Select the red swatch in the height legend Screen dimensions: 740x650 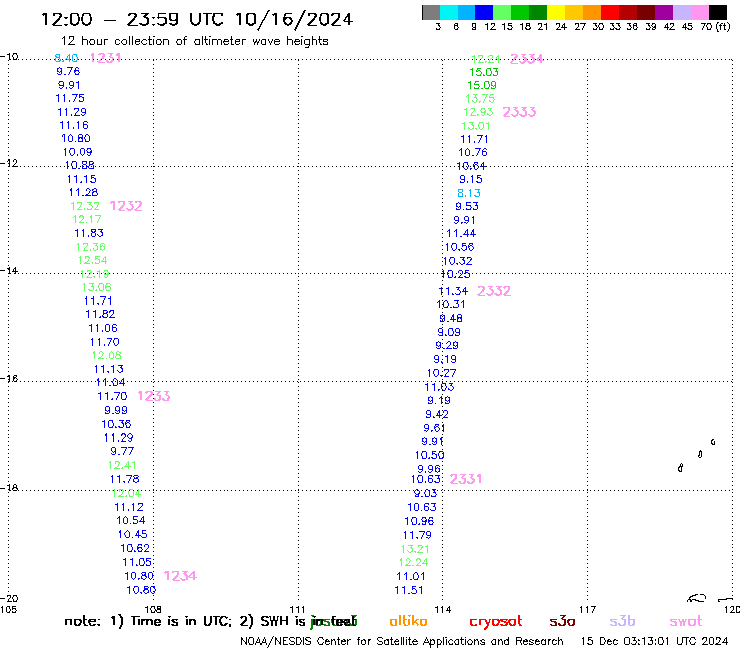(x=610, y=12)
